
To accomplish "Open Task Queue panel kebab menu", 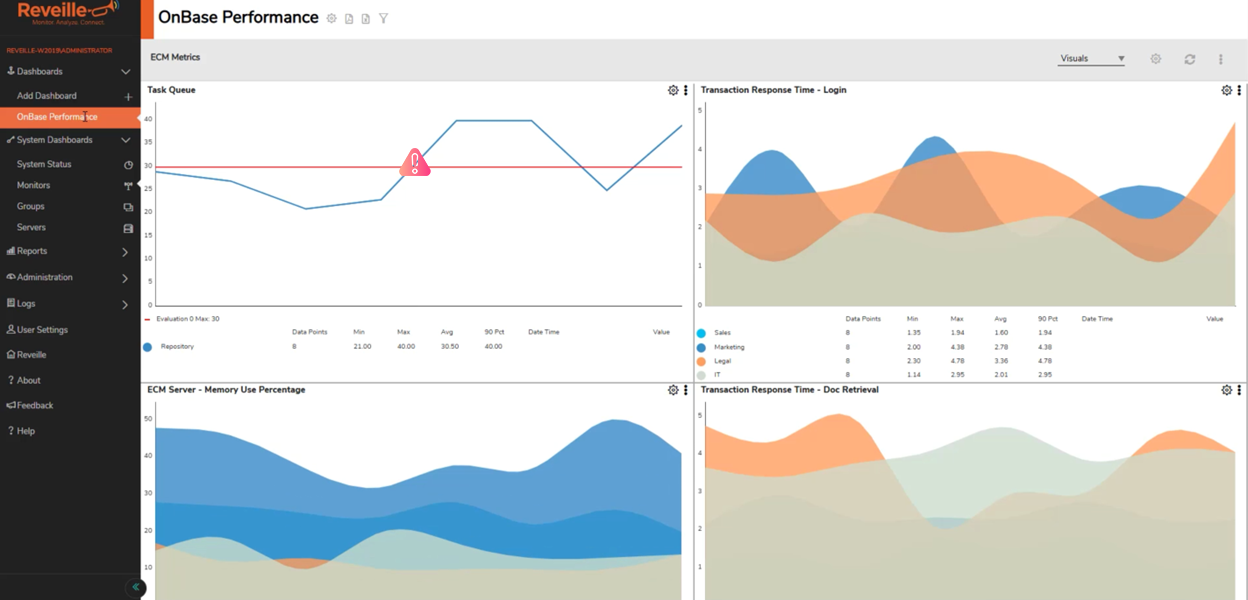I will tap(686, 90).
